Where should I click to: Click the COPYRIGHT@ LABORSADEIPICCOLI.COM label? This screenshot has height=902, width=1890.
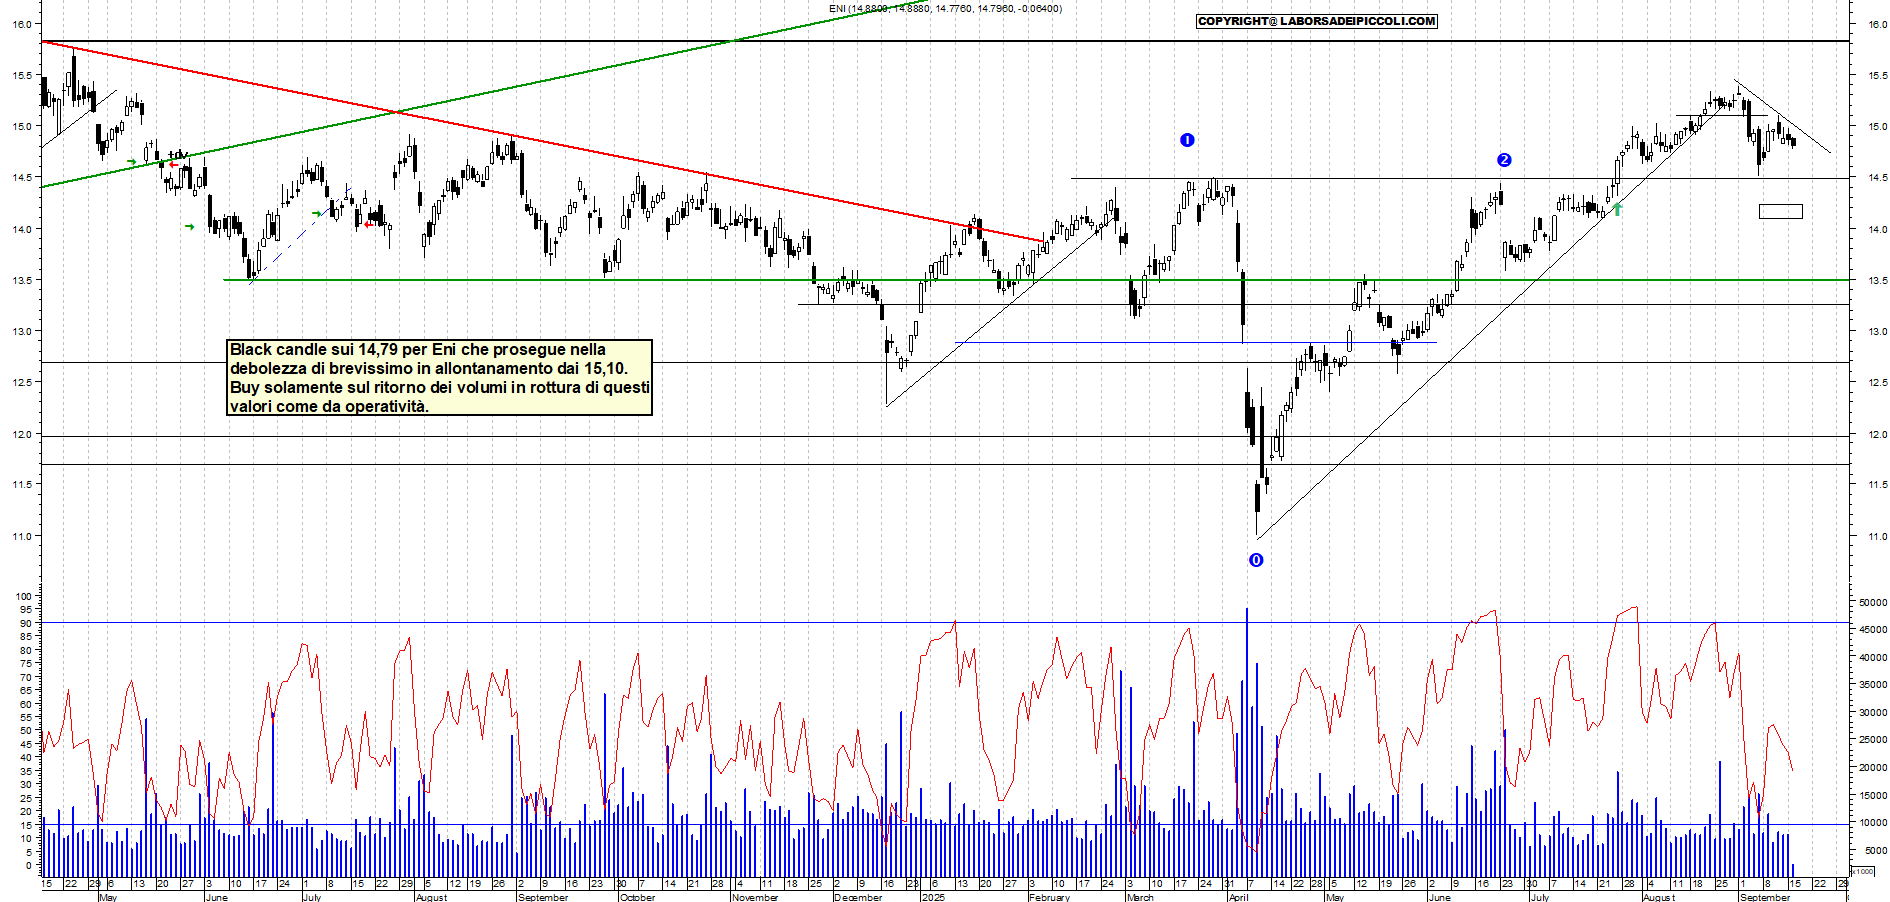pos(1317,21)
